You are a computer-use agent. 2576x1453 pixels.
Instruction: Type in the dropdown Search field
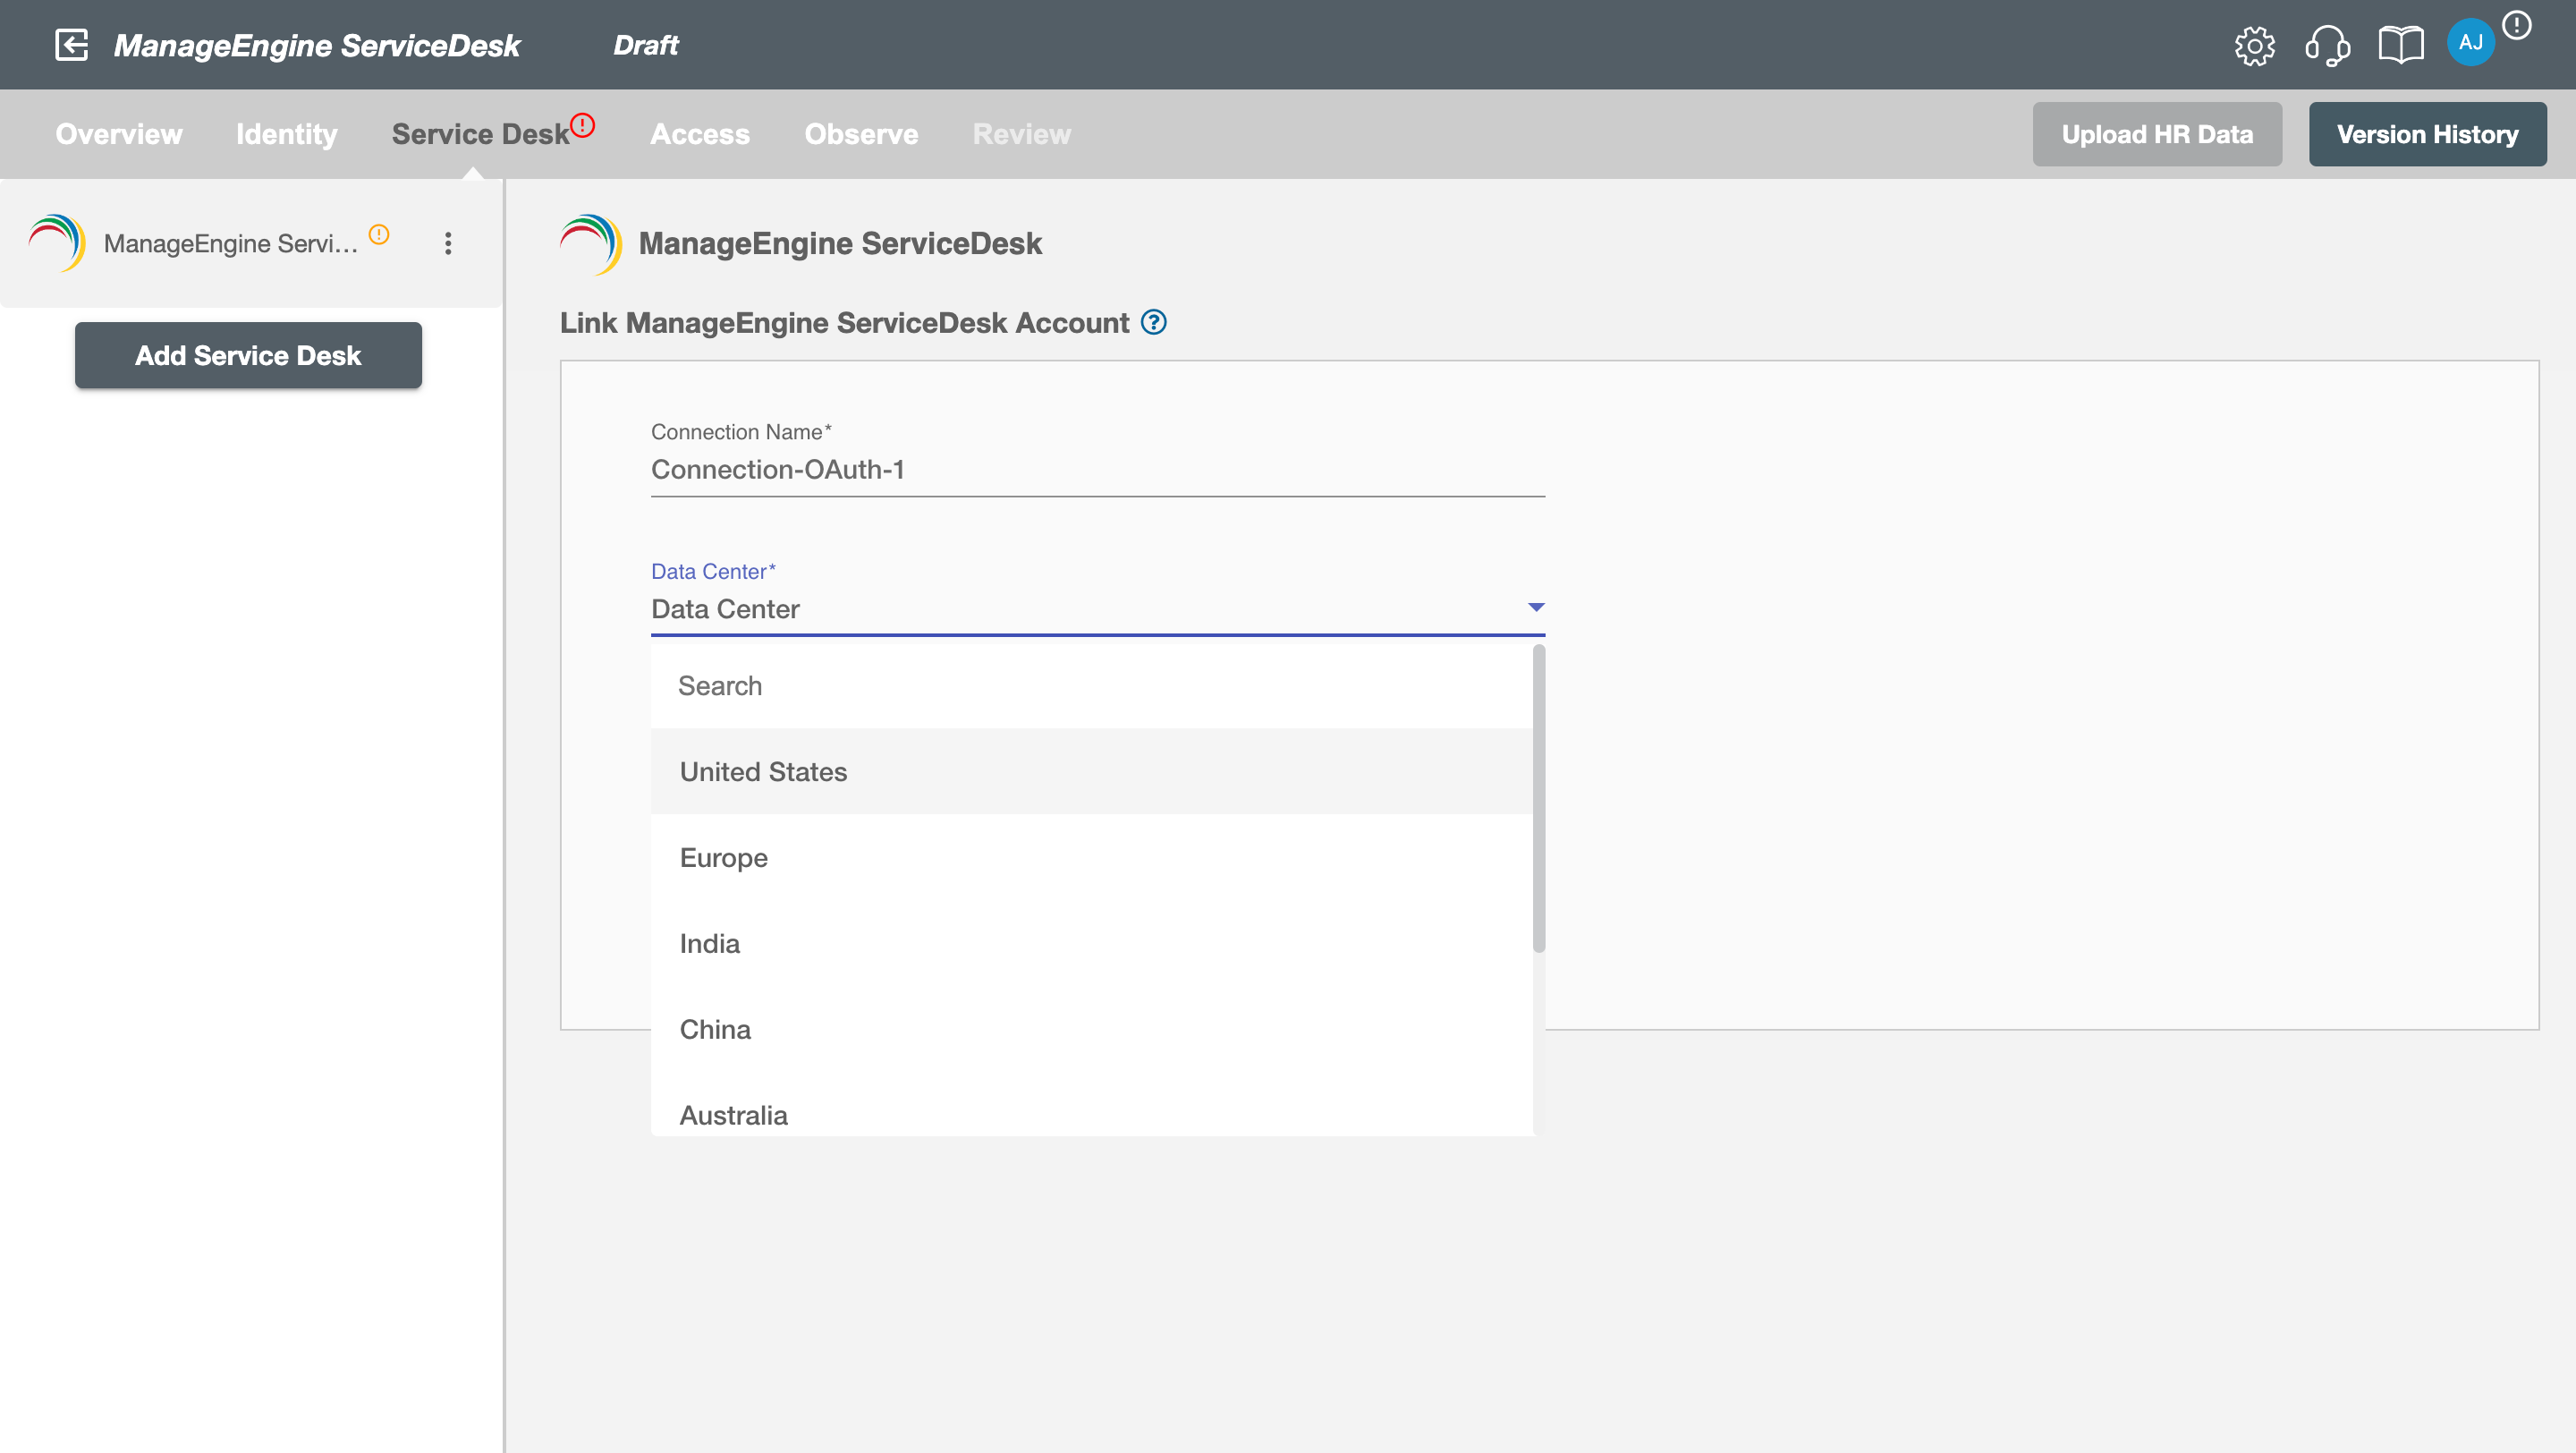click(x=1091, y=685)
